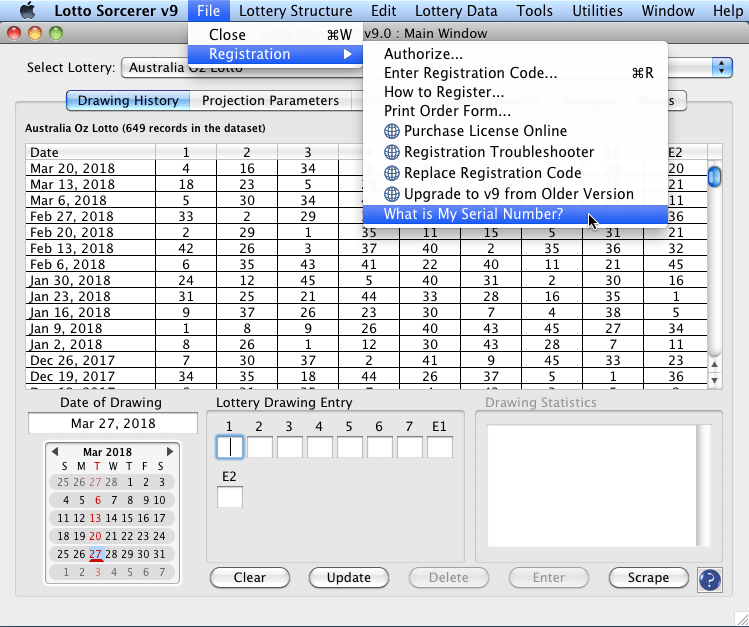Screen dimensions: 749x627
Task: Go to next month in calendar
Action: (x=170, y=452)
